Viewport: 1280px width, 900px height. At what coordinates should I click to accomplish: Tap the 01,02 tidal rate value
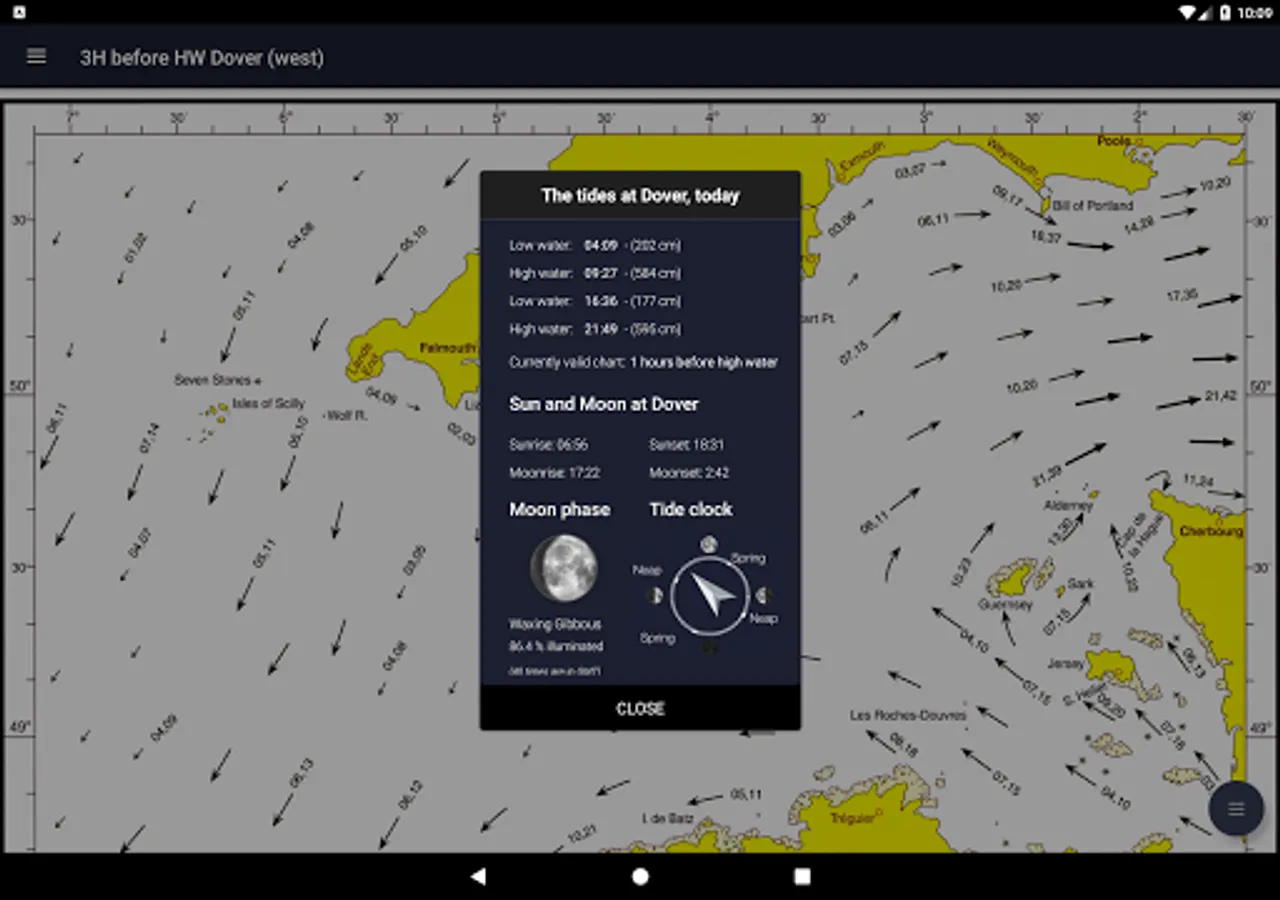point(135,248)
